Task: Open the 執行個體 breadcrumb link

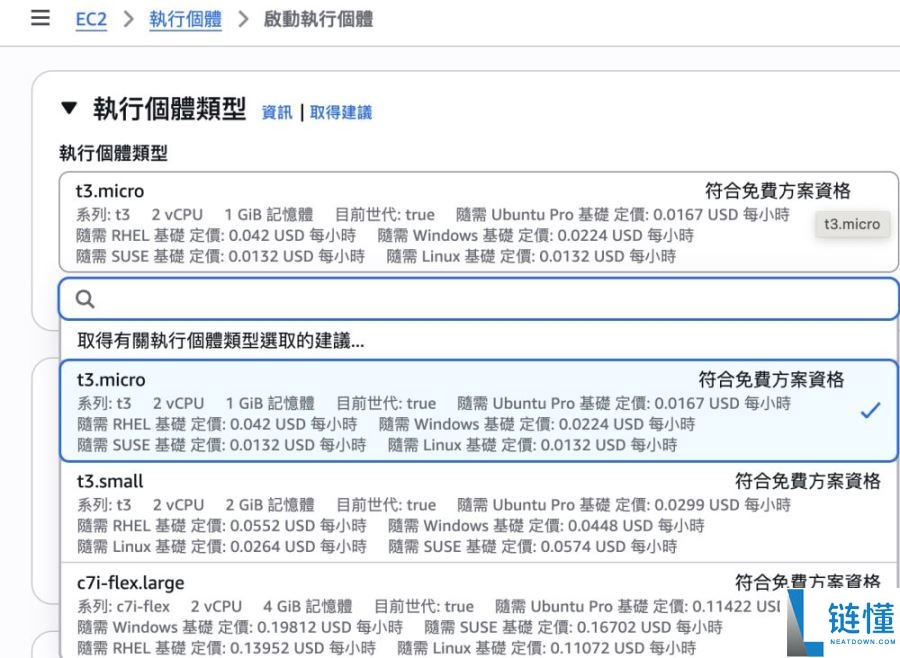Action: coord(185,19)
